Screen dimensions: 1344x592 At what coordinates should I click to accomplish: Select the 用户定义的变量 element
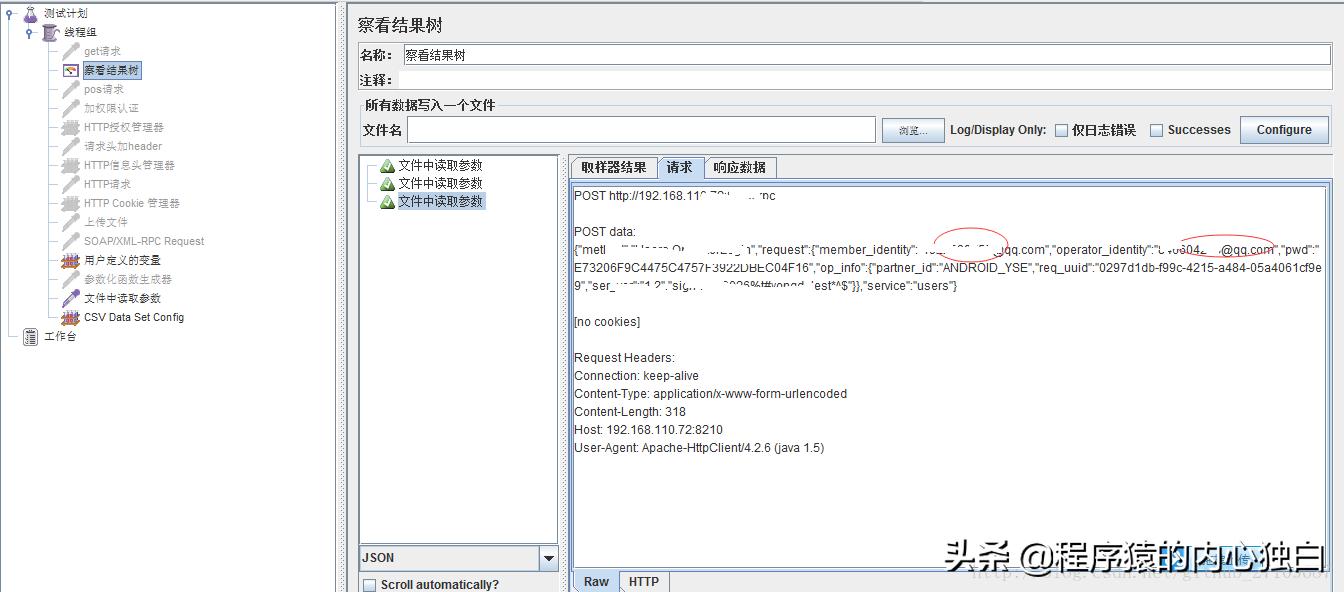119,260
